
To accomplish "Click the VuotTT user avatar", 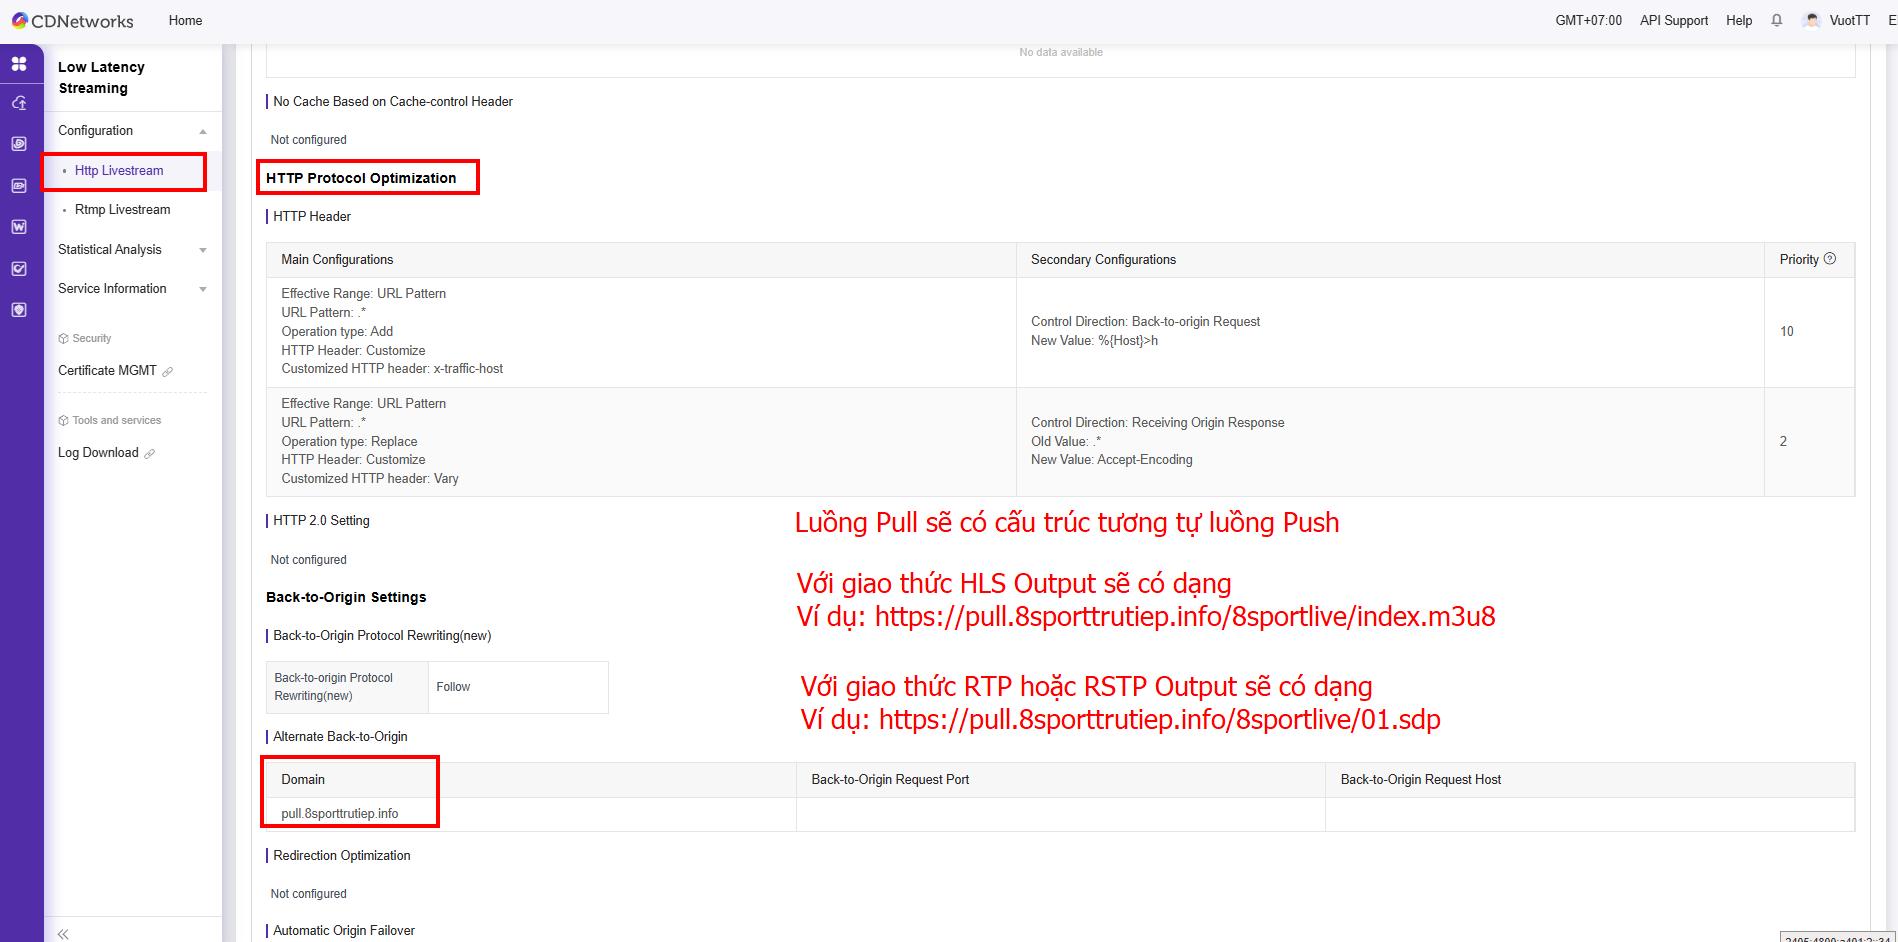I will point(1811,20).
